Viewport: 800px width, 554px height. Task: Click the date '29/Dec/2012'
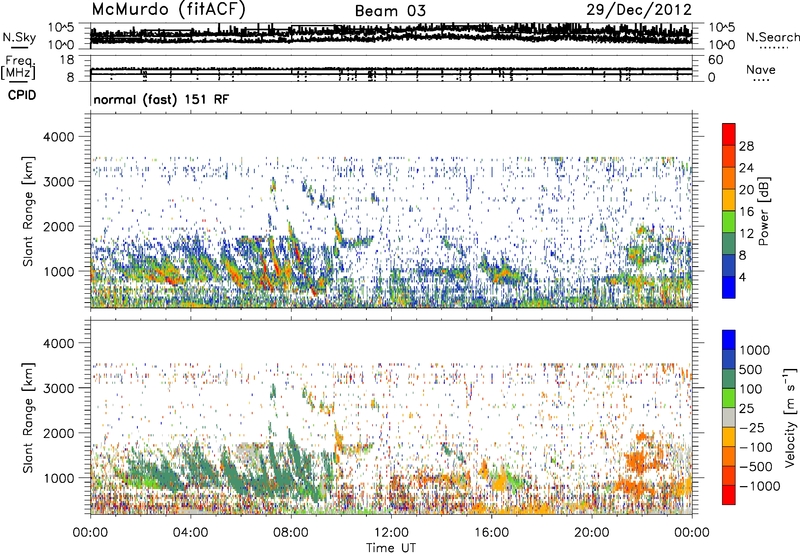(x=639, y=10)
